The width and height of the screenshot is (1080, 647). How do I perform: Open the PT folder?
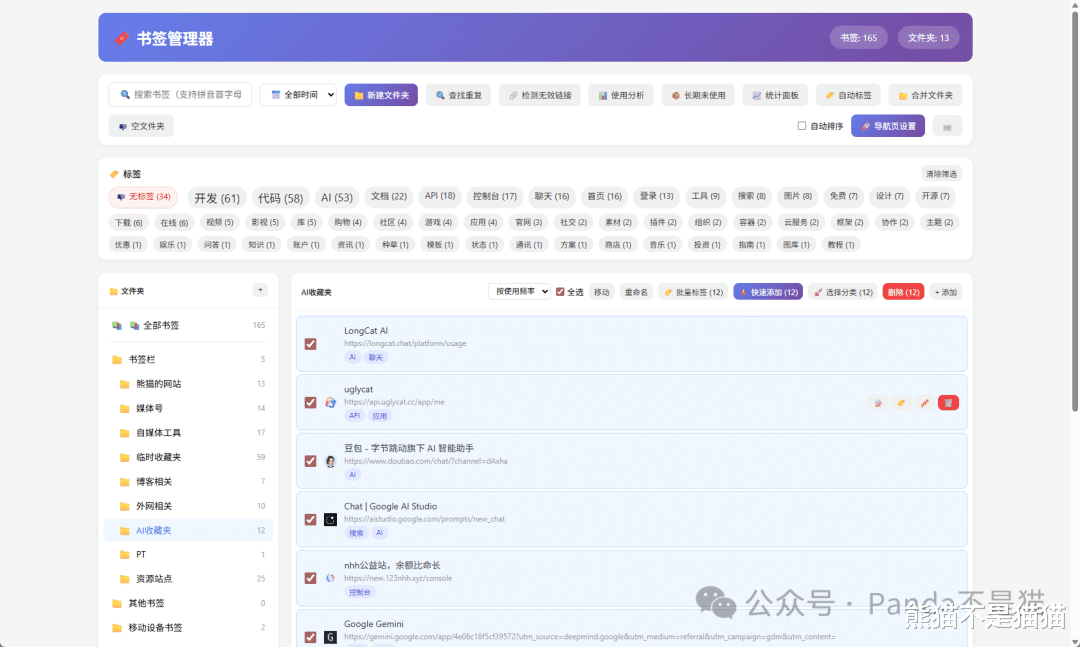pos(189,555)
